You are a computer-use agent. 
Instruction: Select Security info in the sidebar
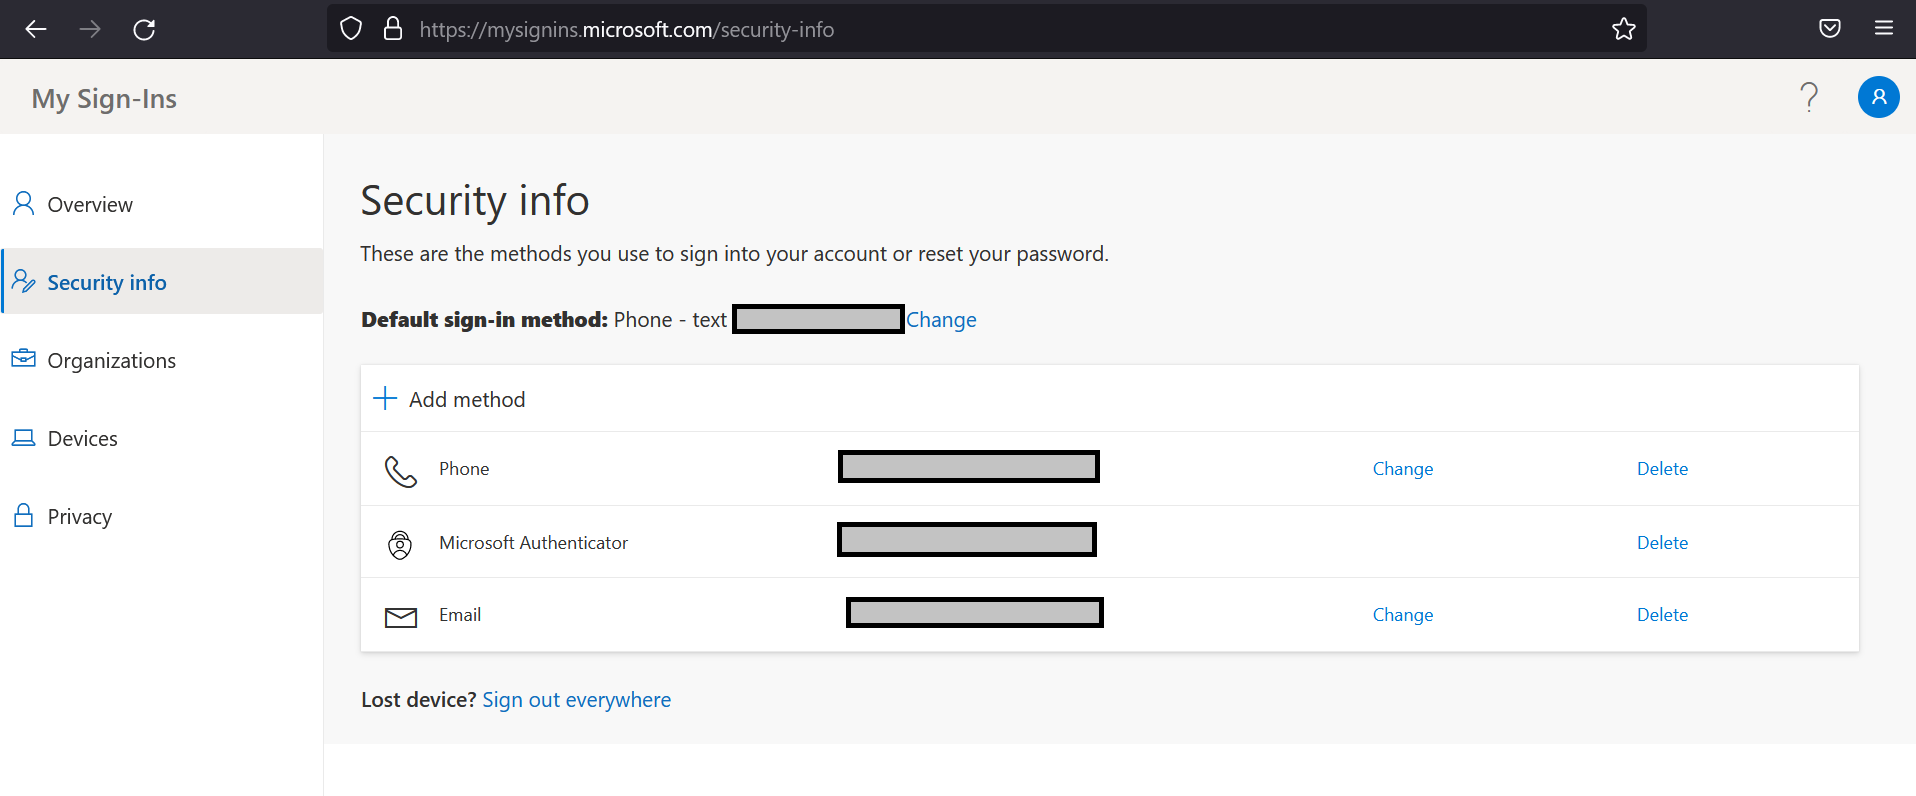tap(161, 282)
